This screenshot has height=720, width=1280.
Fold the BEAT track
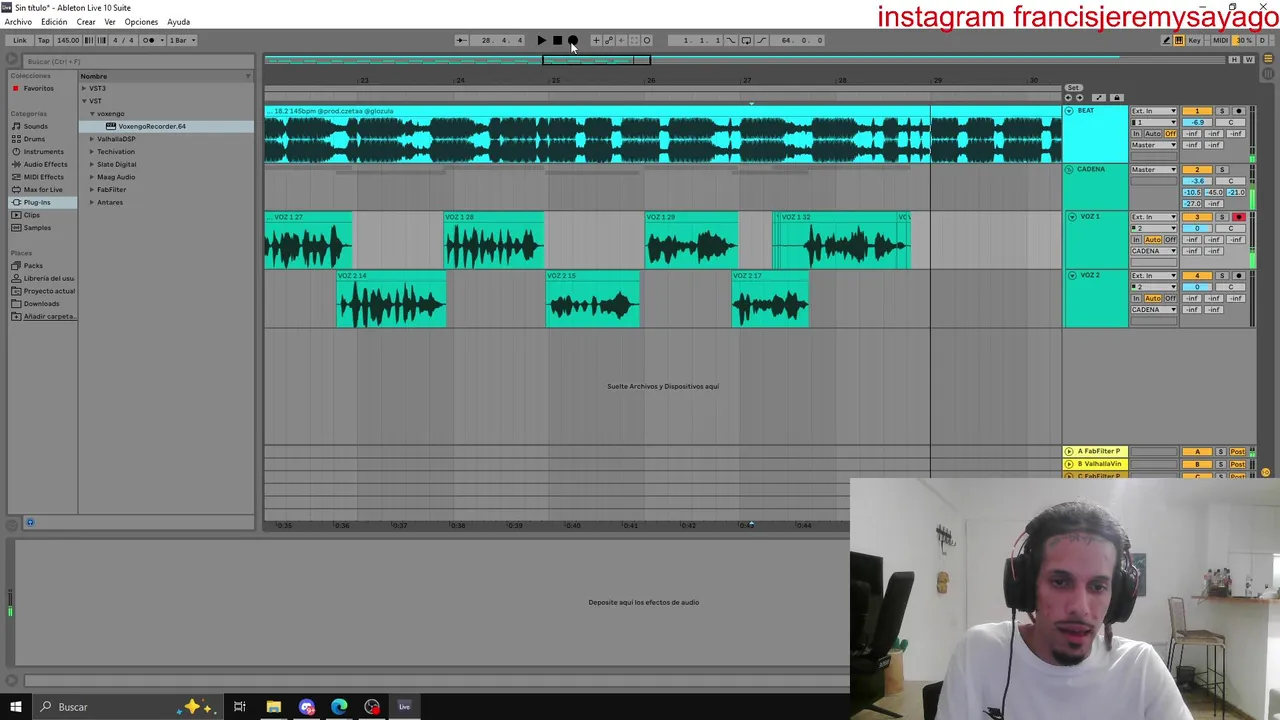click(1069, 111)
